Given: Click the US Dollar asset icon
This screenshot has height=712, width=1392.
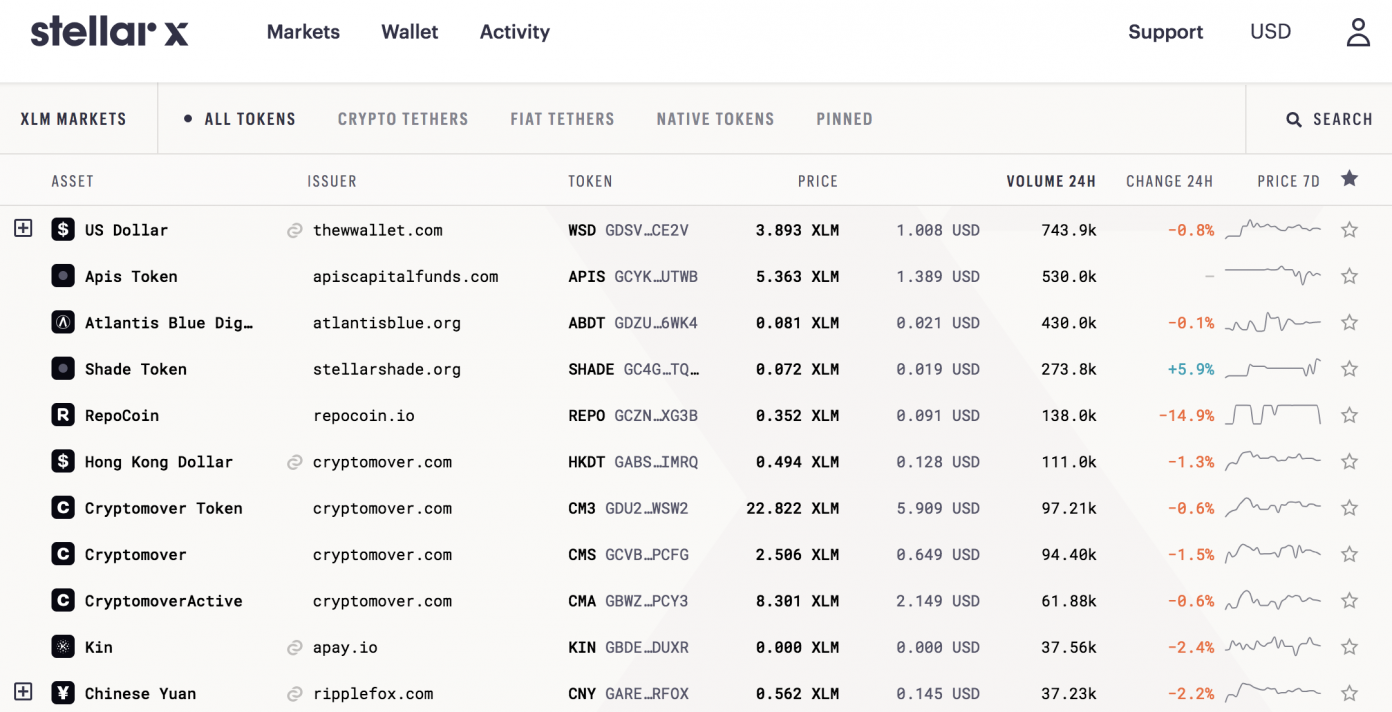Looking at the screenshot, I should [63, 230].
